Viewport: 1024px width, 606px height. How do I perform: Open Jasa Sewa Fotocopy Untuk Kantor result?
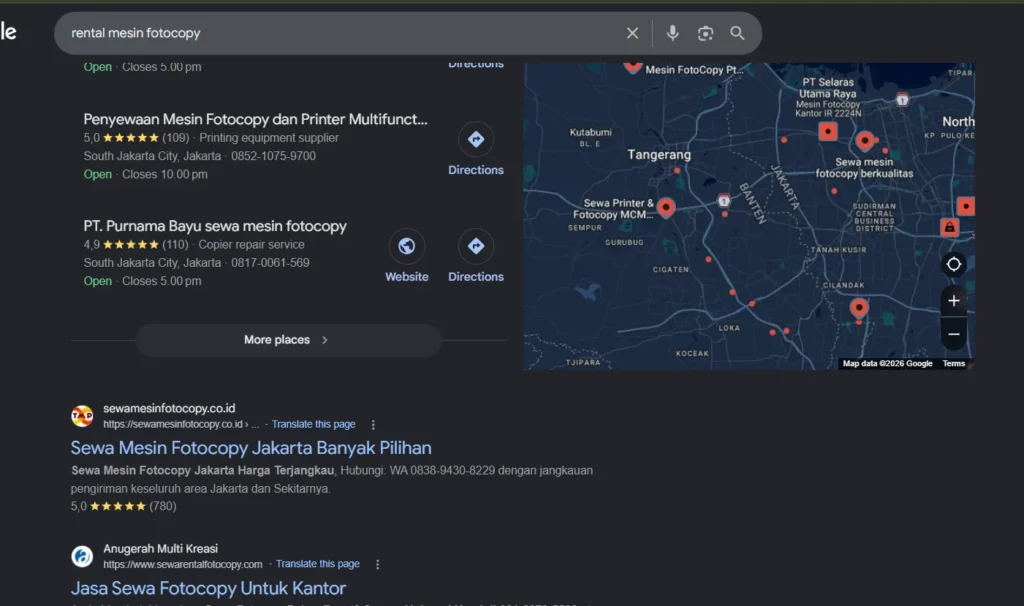click(208, 588)
